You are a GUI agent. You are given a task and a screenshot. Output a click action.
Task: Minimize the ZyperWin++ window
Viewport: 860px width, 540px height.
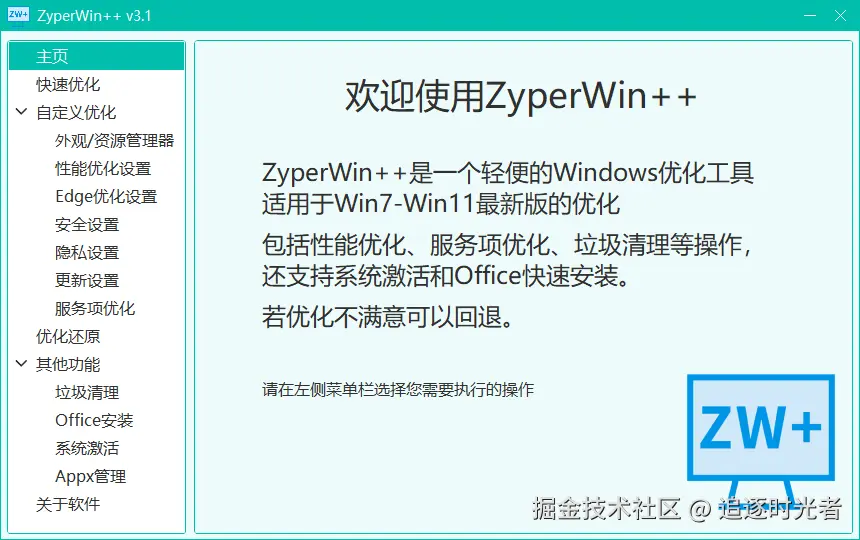click(x=810, y=15)
